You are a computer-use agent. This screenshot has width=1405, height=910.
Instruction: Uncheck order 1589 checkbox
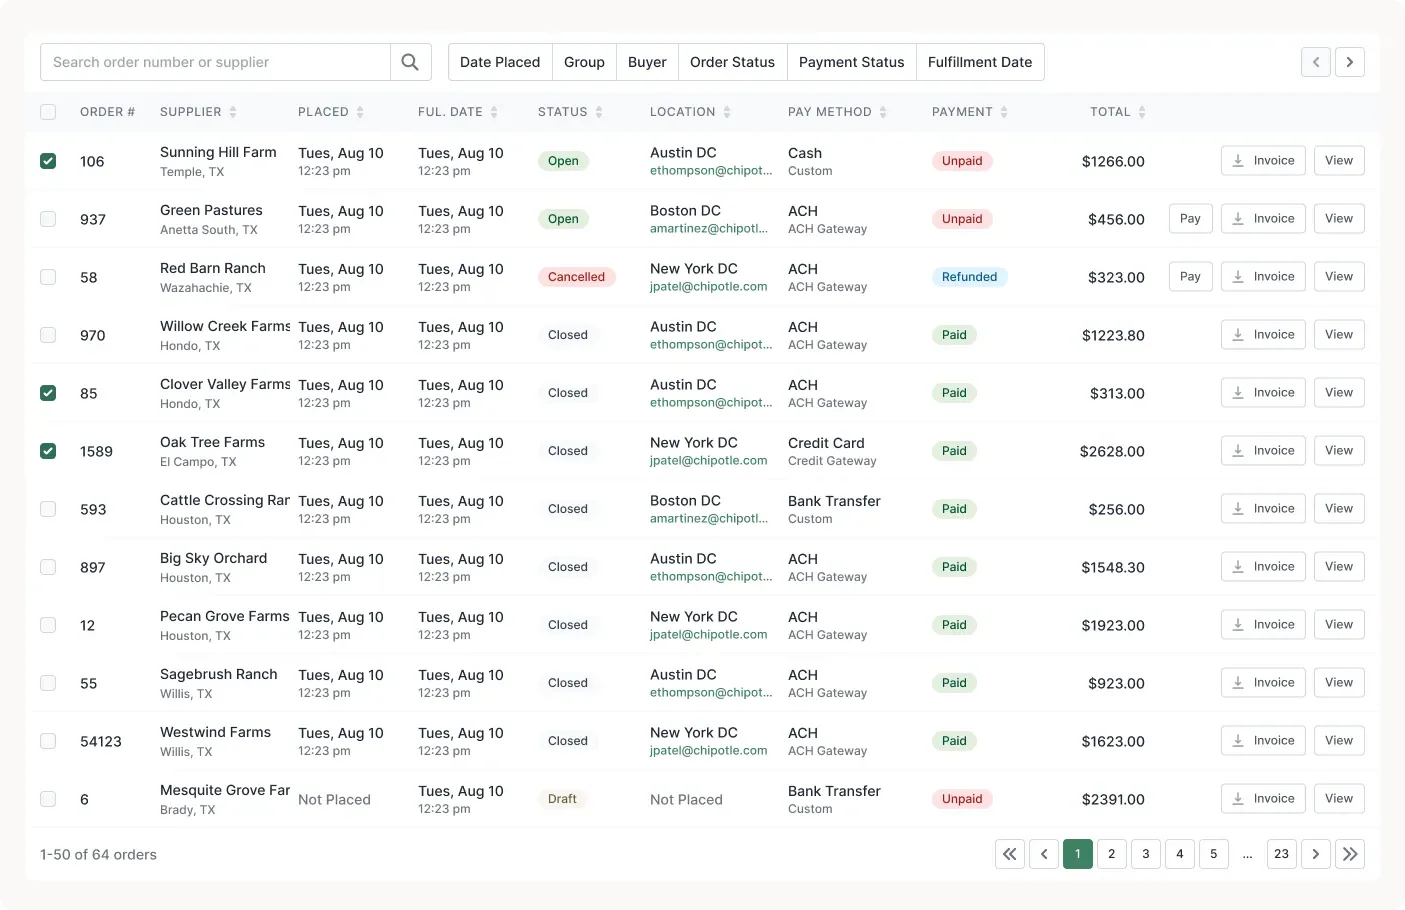pyautogui.click(x=48, y=451)
